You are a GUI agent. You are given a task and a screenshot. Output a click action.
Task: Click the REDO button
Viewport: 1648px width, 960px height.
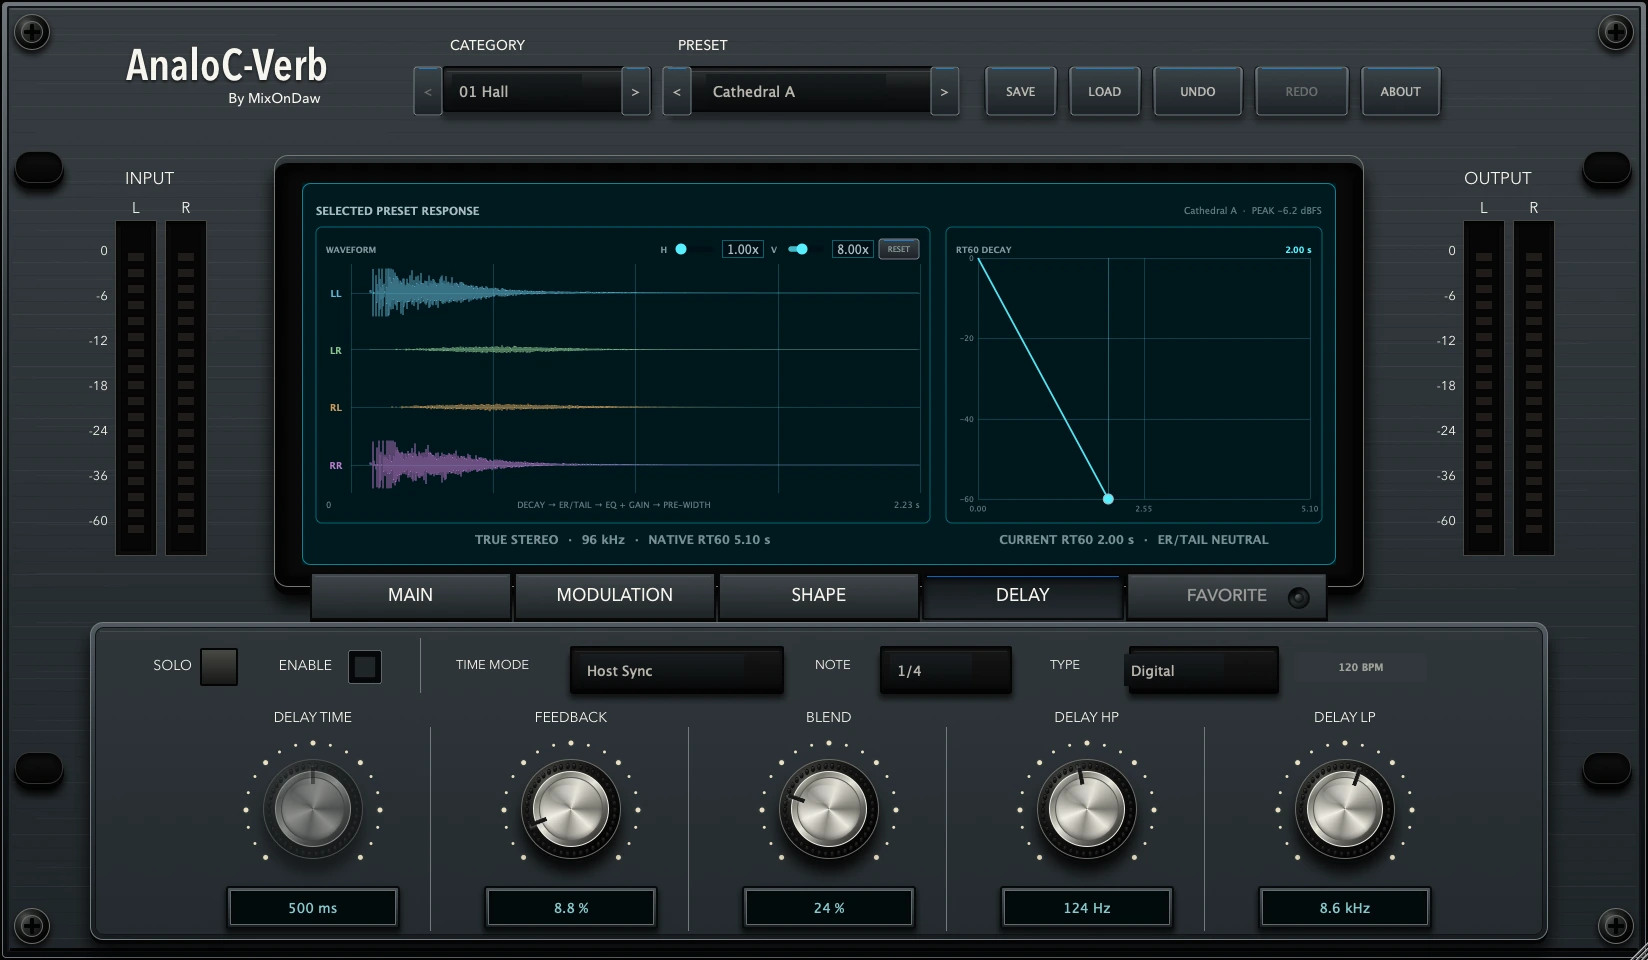(1302, 92)
